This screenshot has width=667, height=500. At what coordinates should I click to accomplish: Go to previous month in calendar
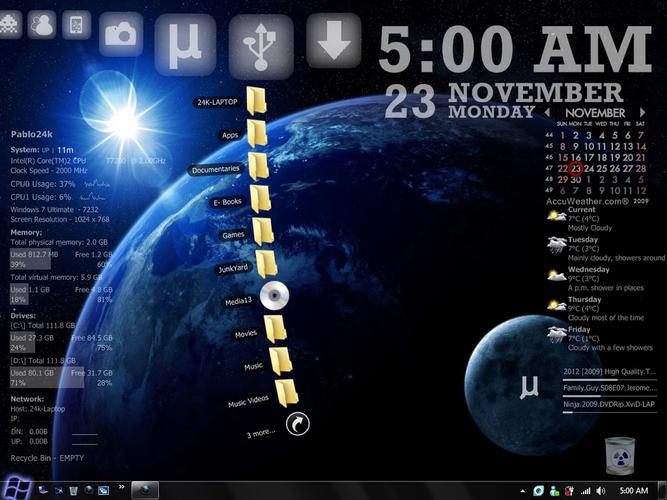click(547, 112)
